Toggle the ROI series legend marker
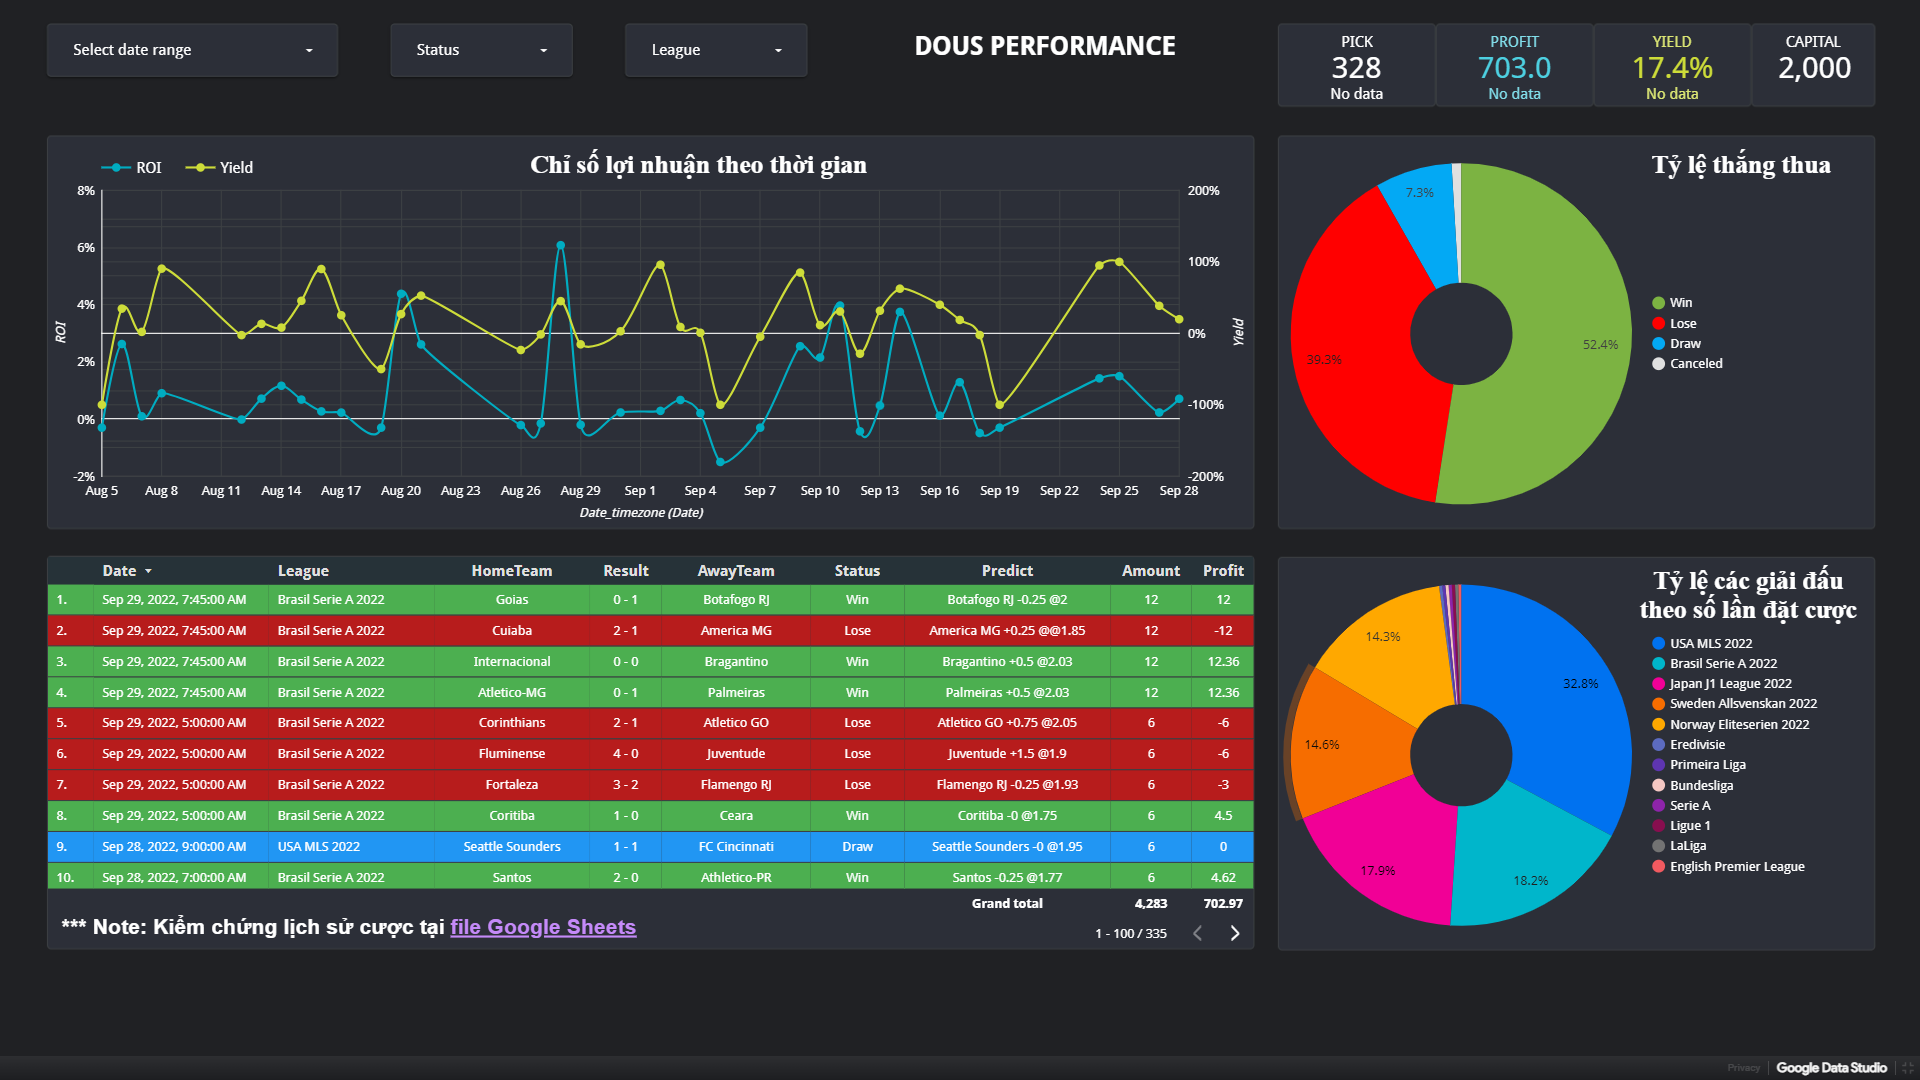This screenshot has width=1920, height=1080. (x=116, y=168)
